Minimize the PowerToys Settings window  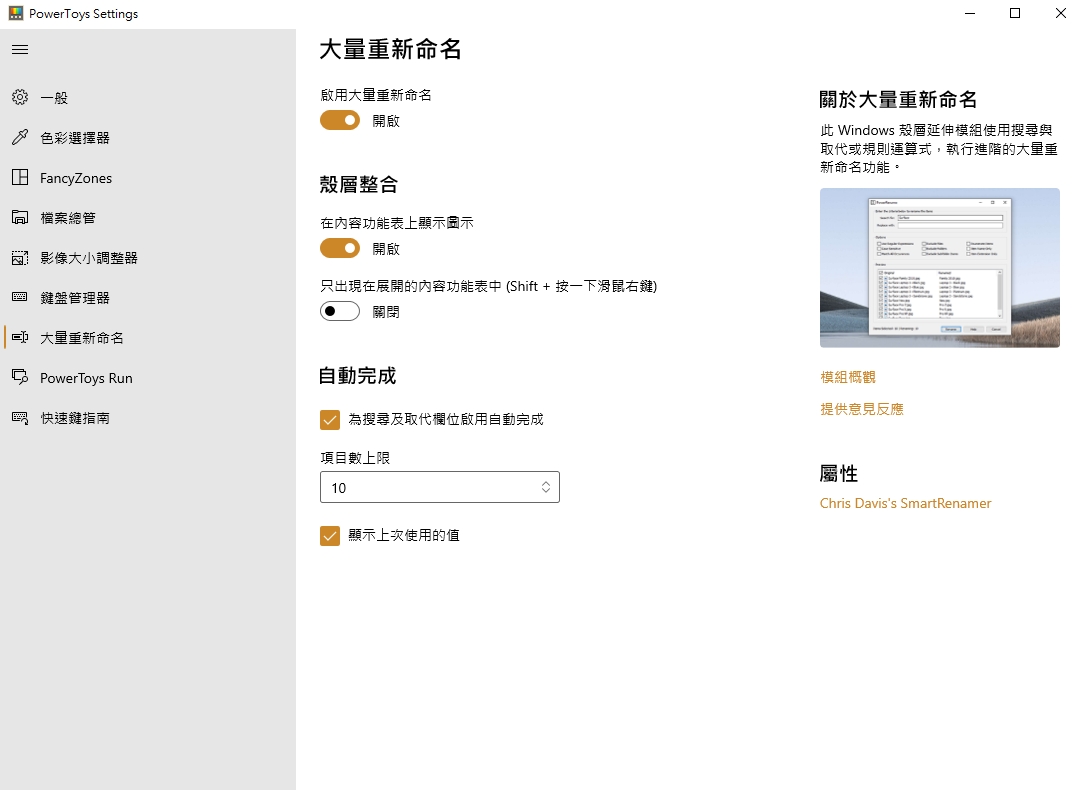pyautogui.click(x=970, y=13)
